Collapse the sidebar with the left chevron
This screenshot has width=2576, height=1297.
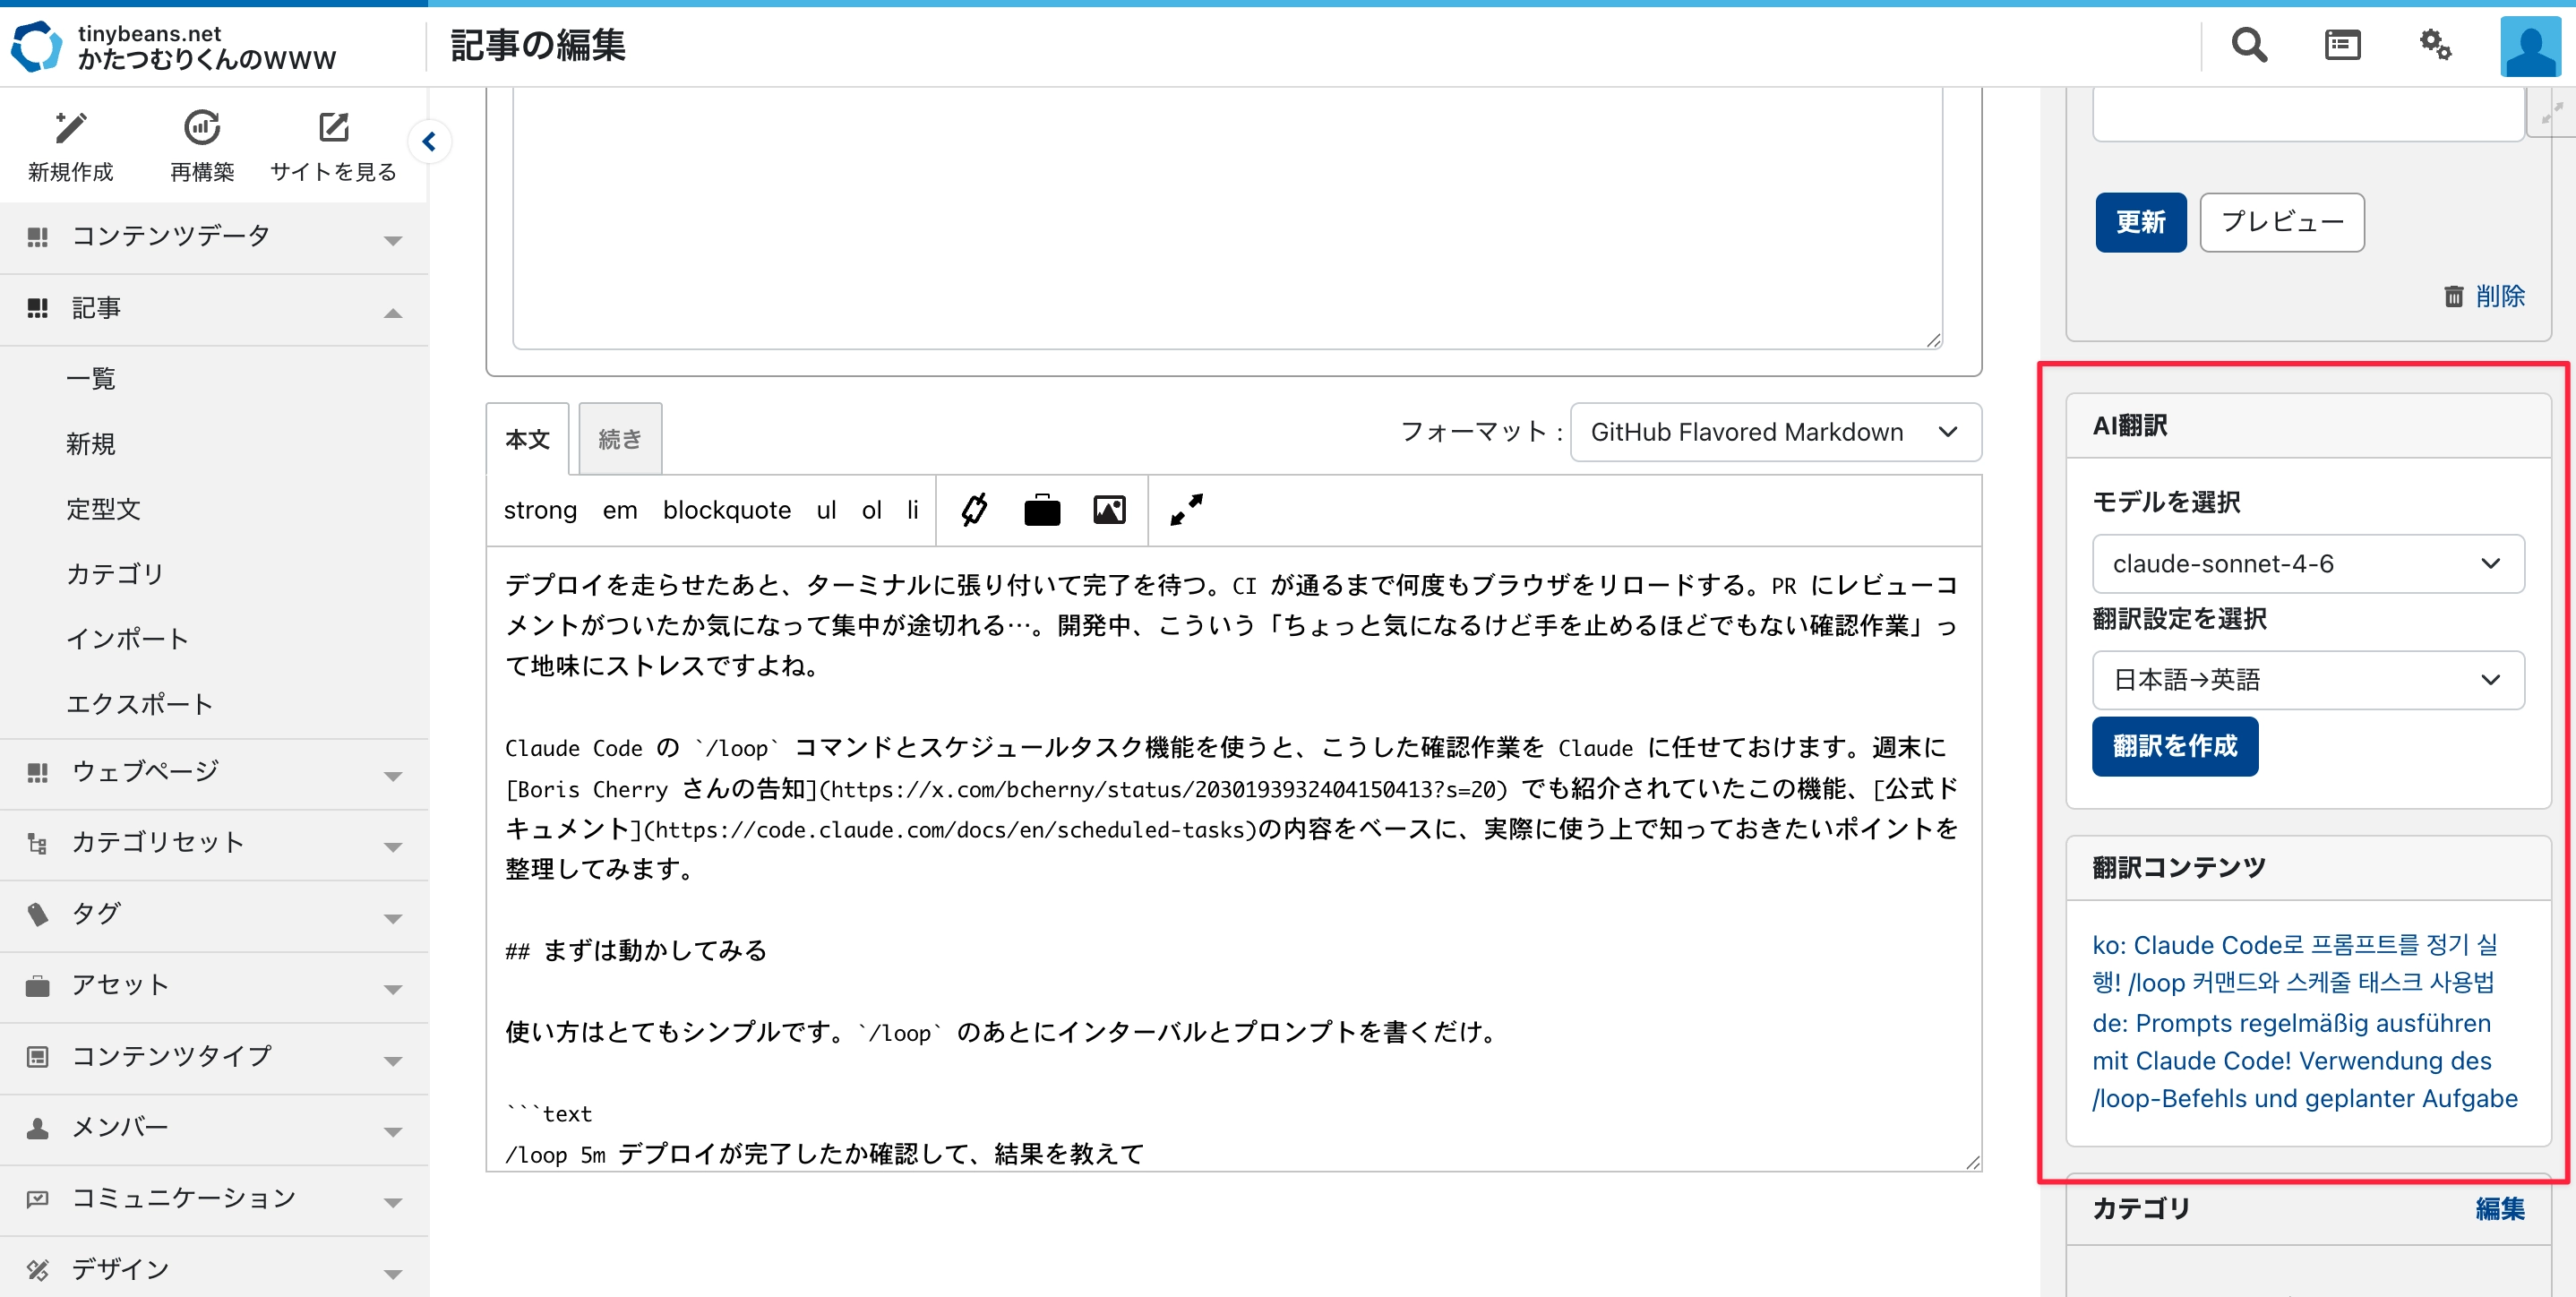[429, 142]
